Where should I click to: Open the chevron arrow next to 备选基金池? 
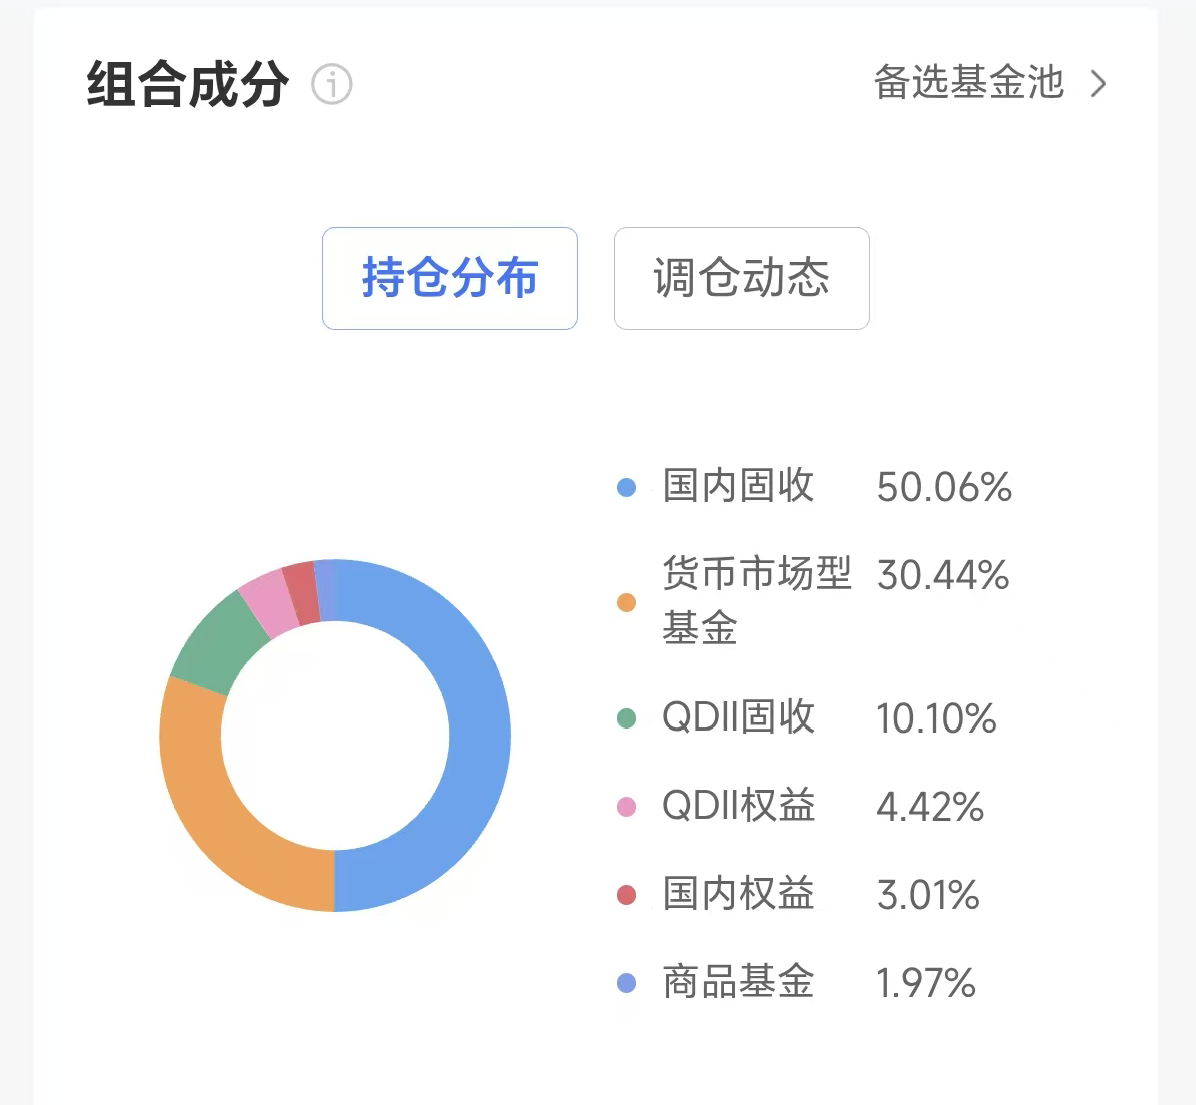pos(1098,84)
